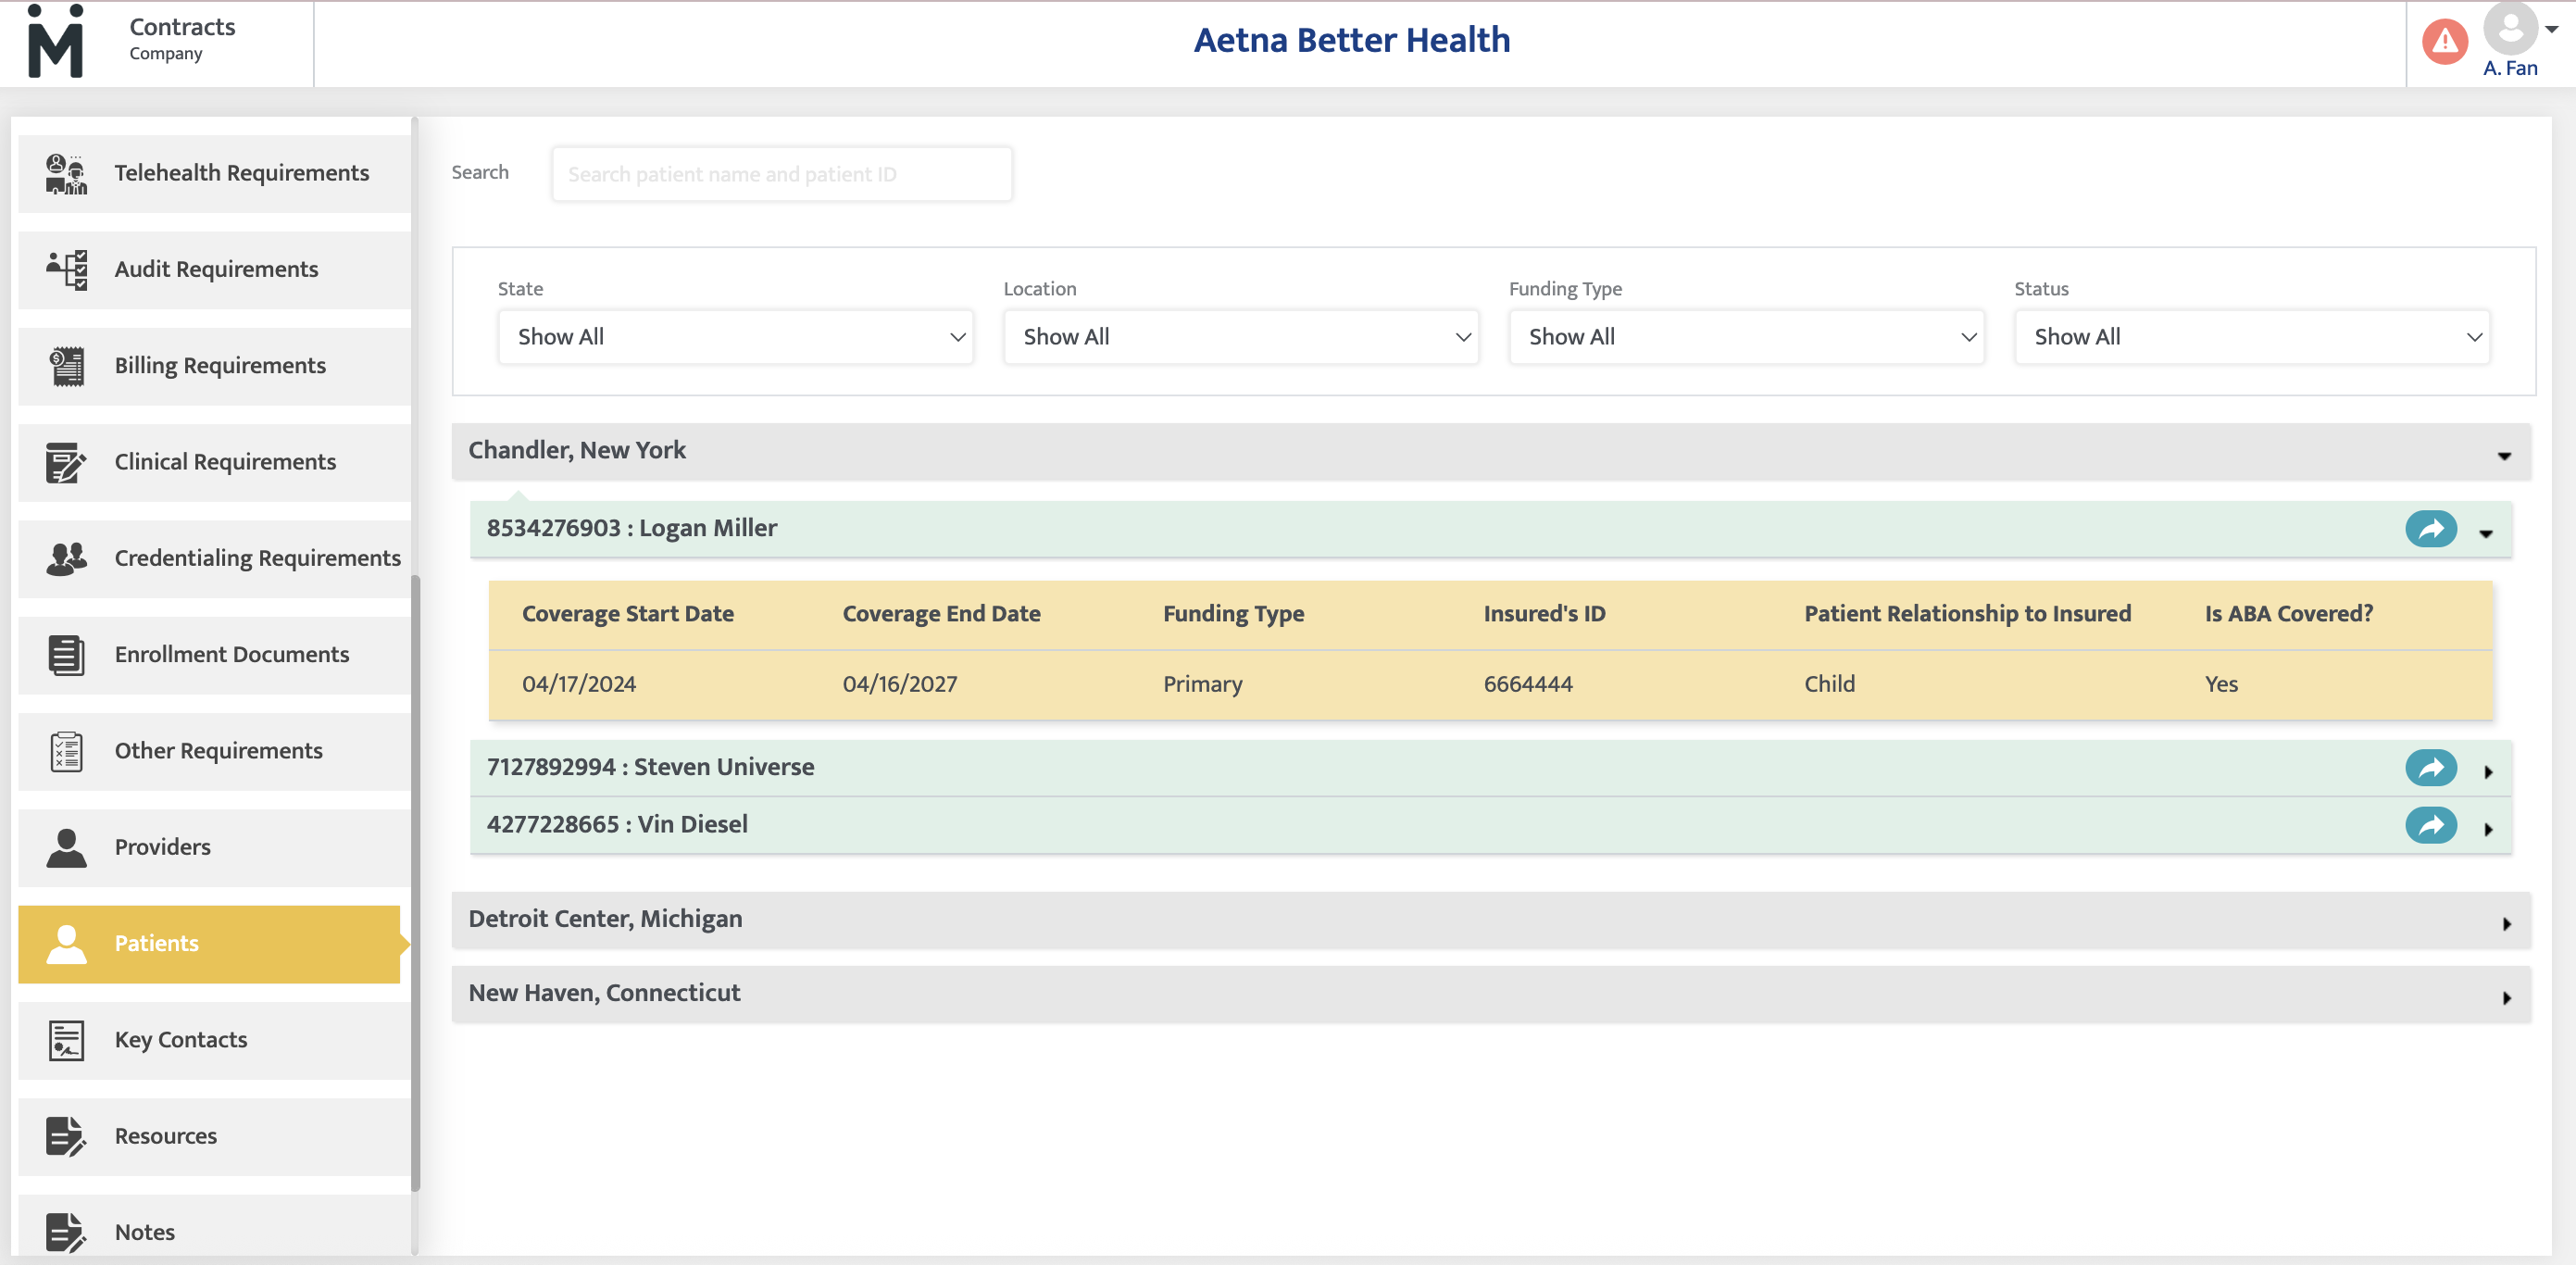The width and height of the screenshot is (2576, 1265).
Task: Open the Funding Type filter dropdown
Action: (1746, 337)
